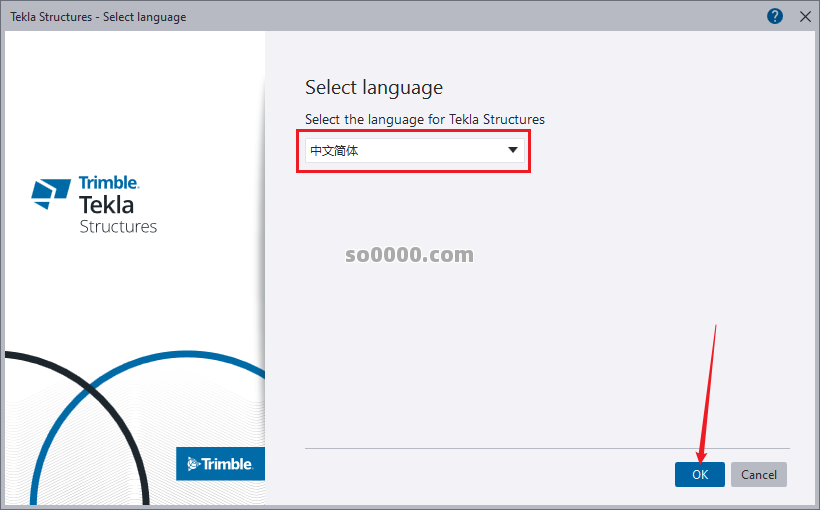Image resolution: width=820 pixels, height=510 pixels.
Task: Open the help question mark icon
Action: coord(775,16)
